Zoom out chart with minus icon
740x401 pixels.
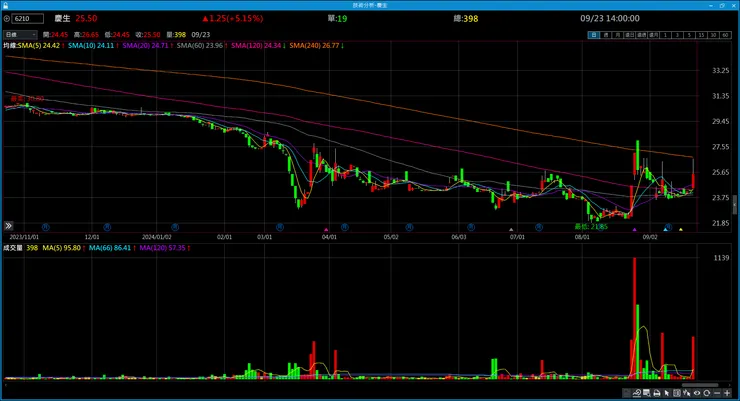click(x=717, y=393)
